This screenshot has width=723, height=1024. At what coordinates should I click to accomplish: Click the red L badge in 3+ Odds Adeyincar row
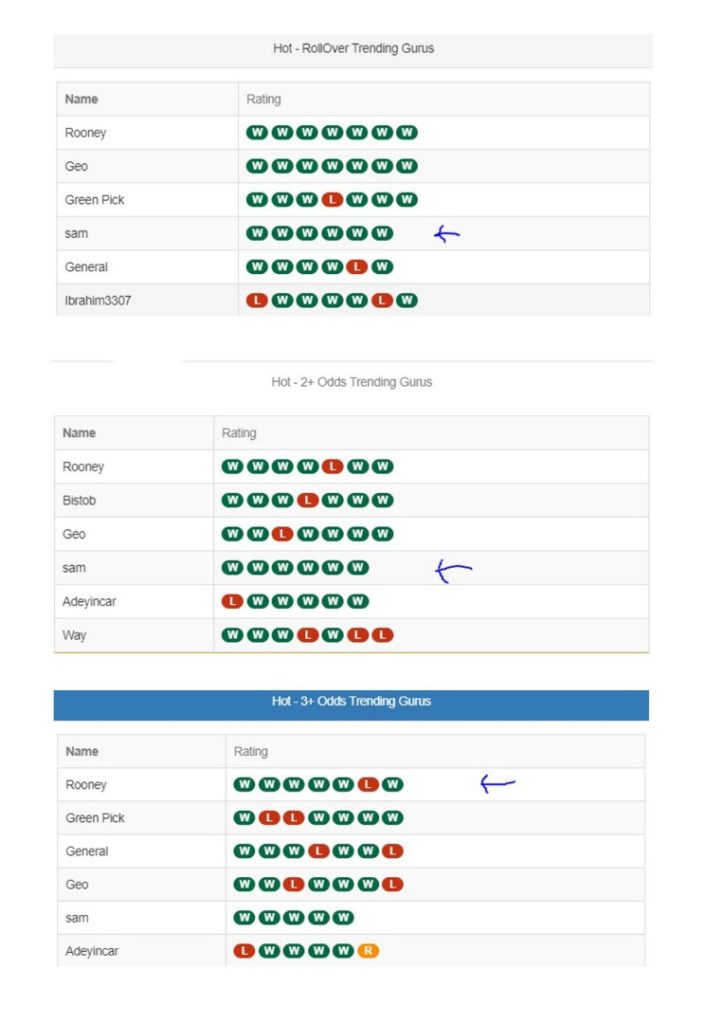point(244,952)
